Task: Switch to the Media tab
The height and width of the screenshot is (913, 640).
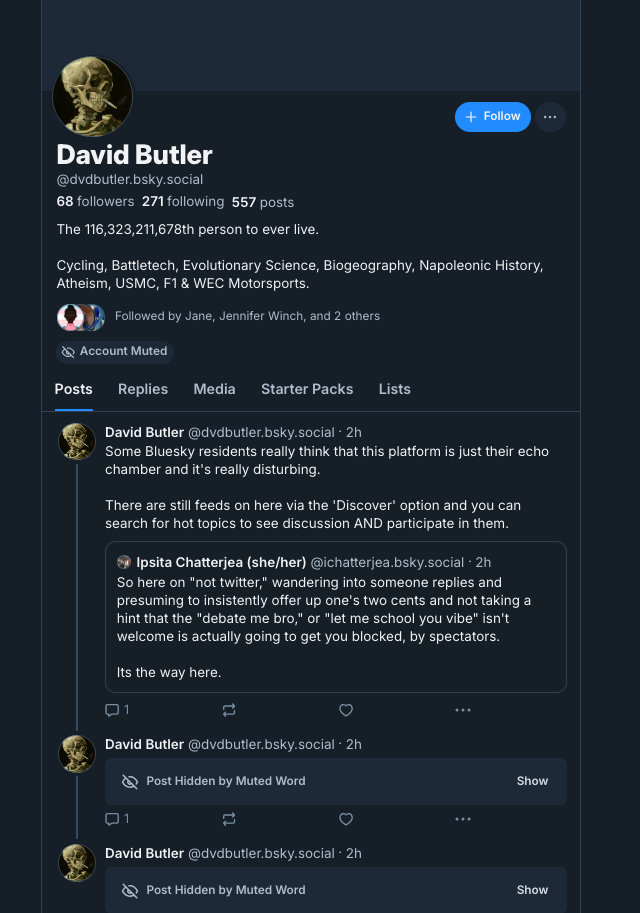Action: pyautogui.click(x=214, y=389)
